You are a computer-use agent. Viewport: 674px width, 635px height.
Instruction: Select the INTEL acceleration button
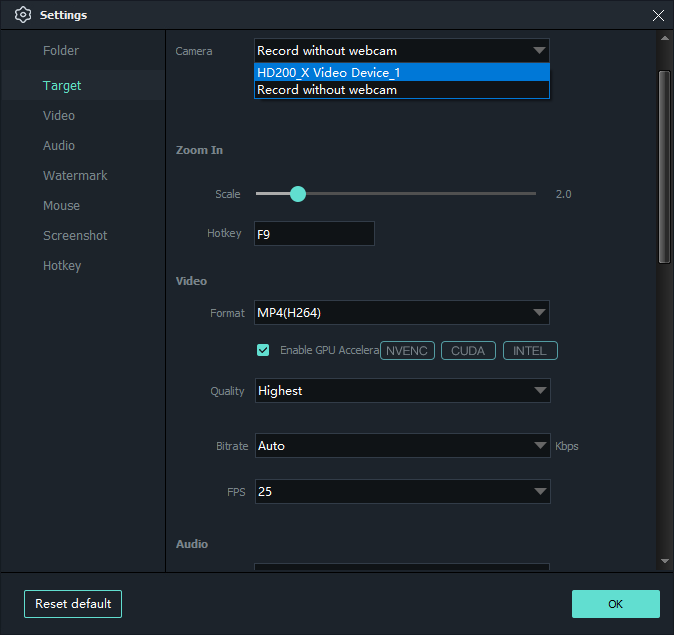[530, 351]
